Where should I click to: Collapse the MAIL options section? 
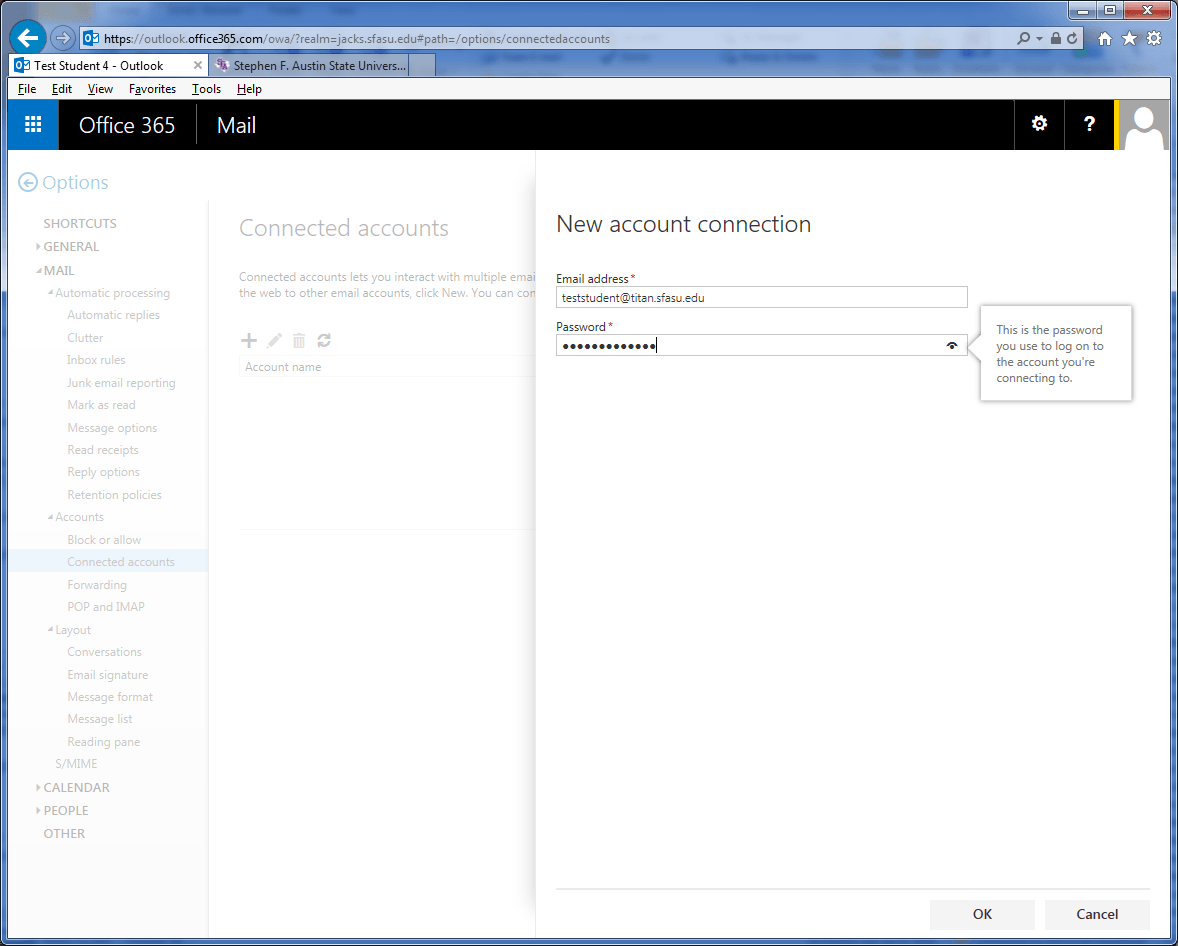[58, 271]
